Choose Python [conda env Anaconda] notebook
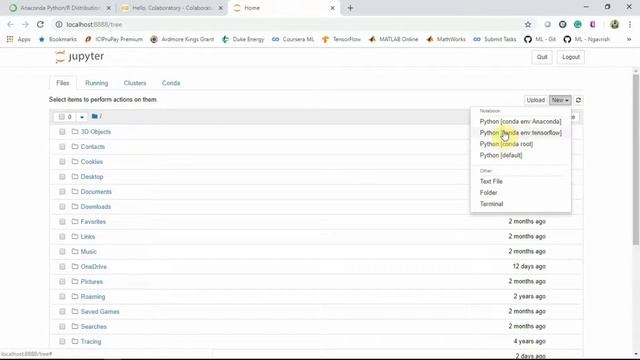Image resolution: width=640 pixels, height=360 pixels. [520, 122]
